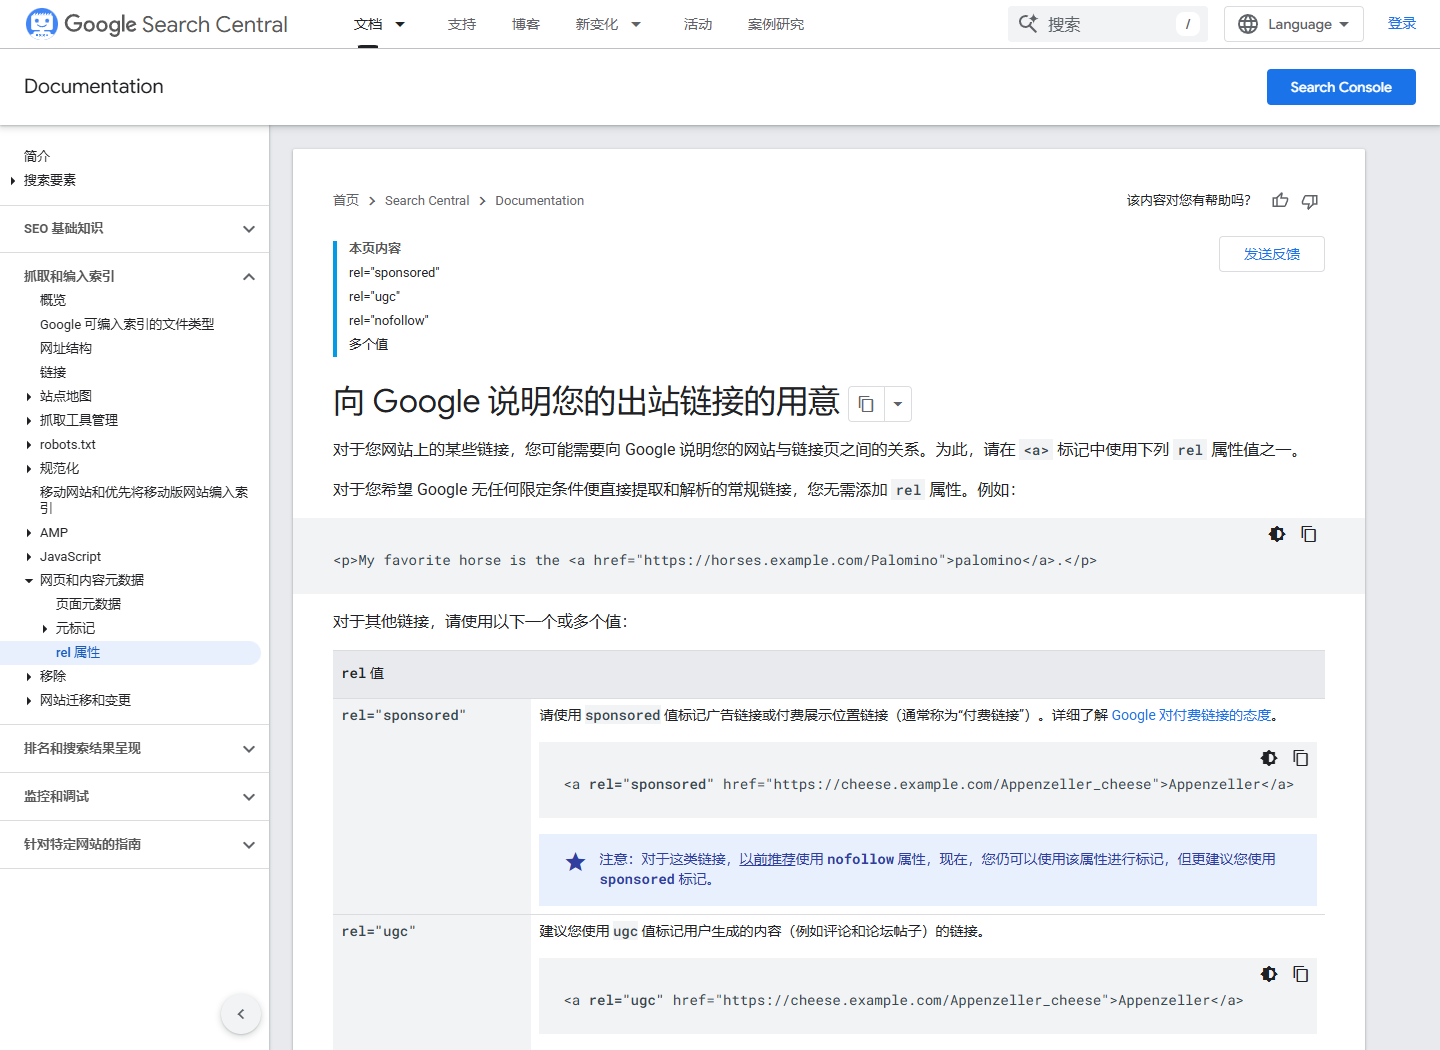Click the Search Central breadcrumb link
The image size is (1440, 1050).
coord(427,201)
